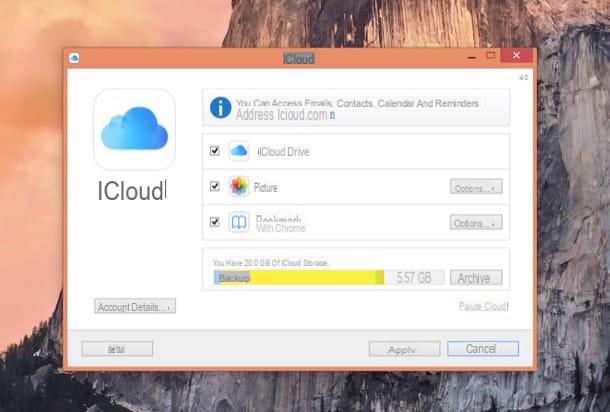The height and width of the screenshot is (412, 610).
Task: Click the Cancel button
Action: (483, 349)
